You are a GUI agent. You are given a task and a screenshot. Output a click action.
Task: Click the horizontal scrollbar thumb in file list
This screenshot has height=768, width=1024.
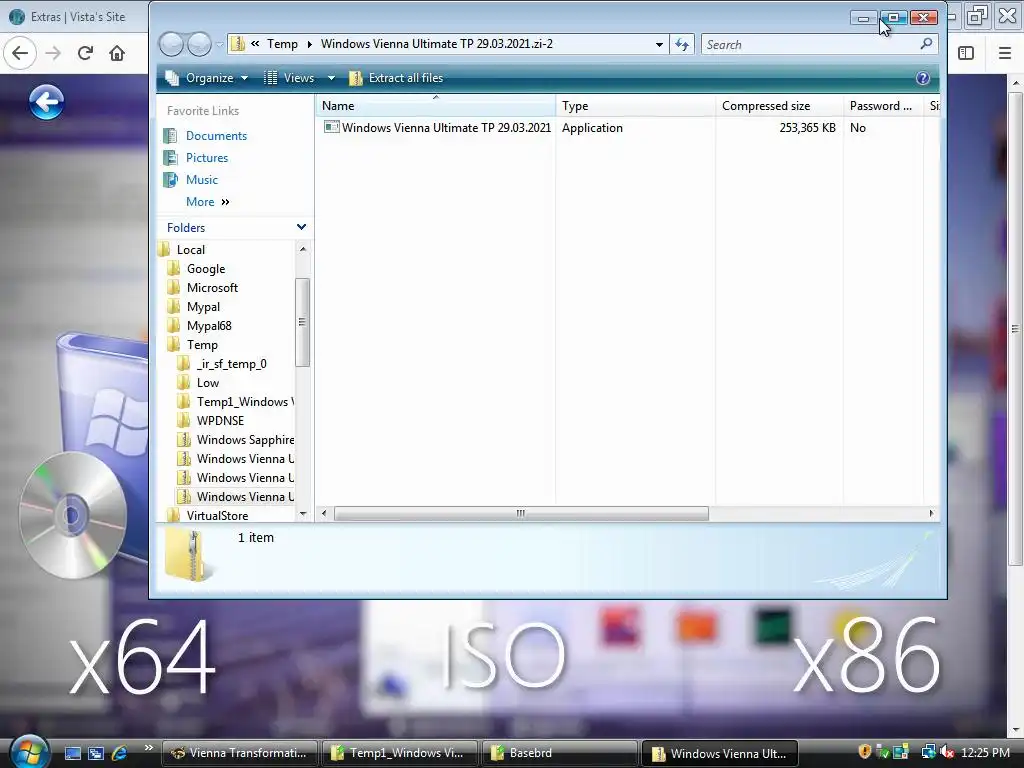click(x=521, y=514)
